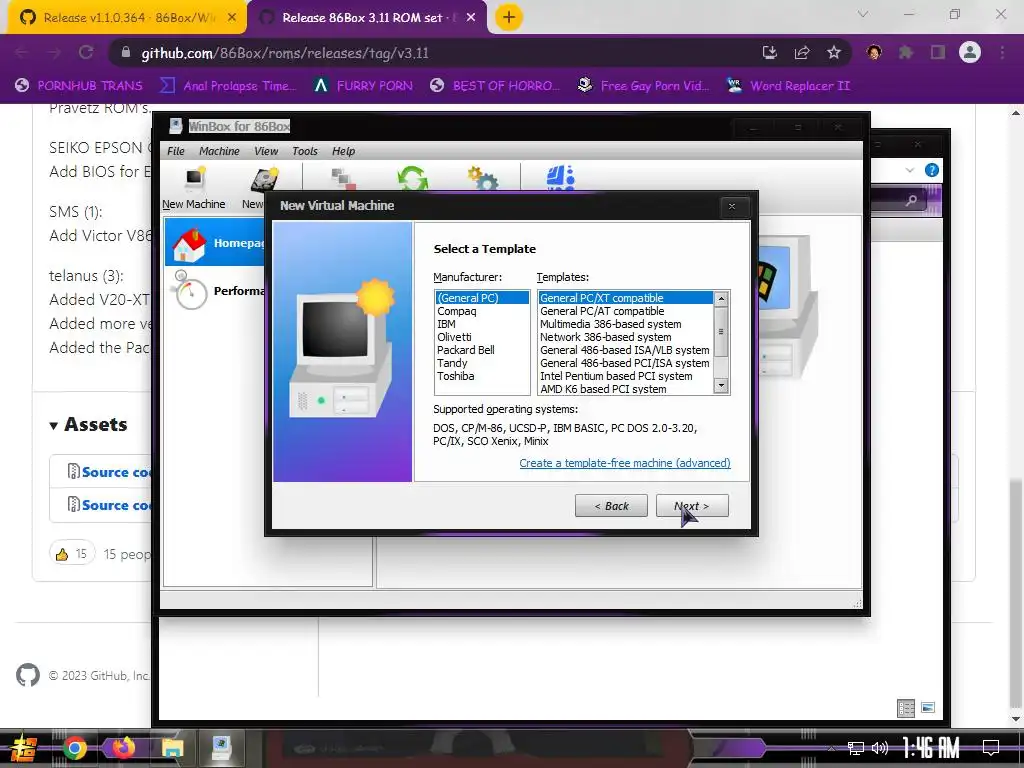
Task: Open the tab search chevron in Chrome
Action: tap(863, 14)
